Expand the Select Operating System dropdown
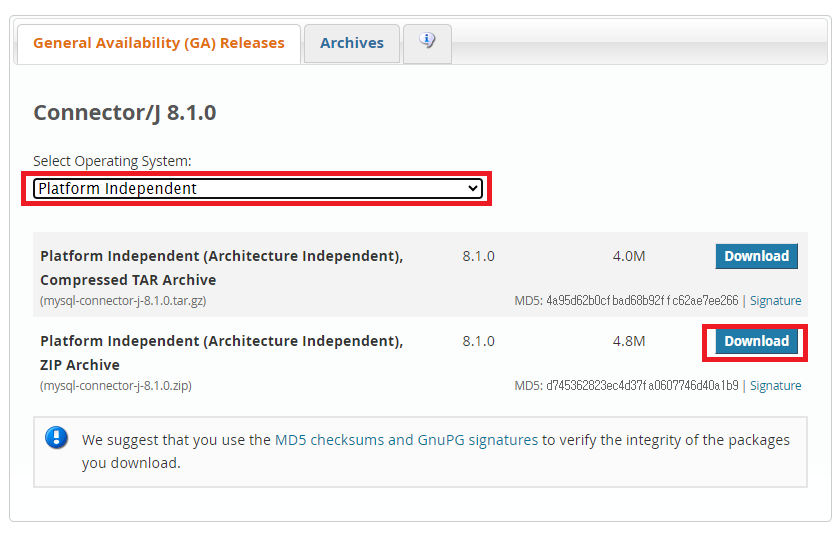 point(258,189)
